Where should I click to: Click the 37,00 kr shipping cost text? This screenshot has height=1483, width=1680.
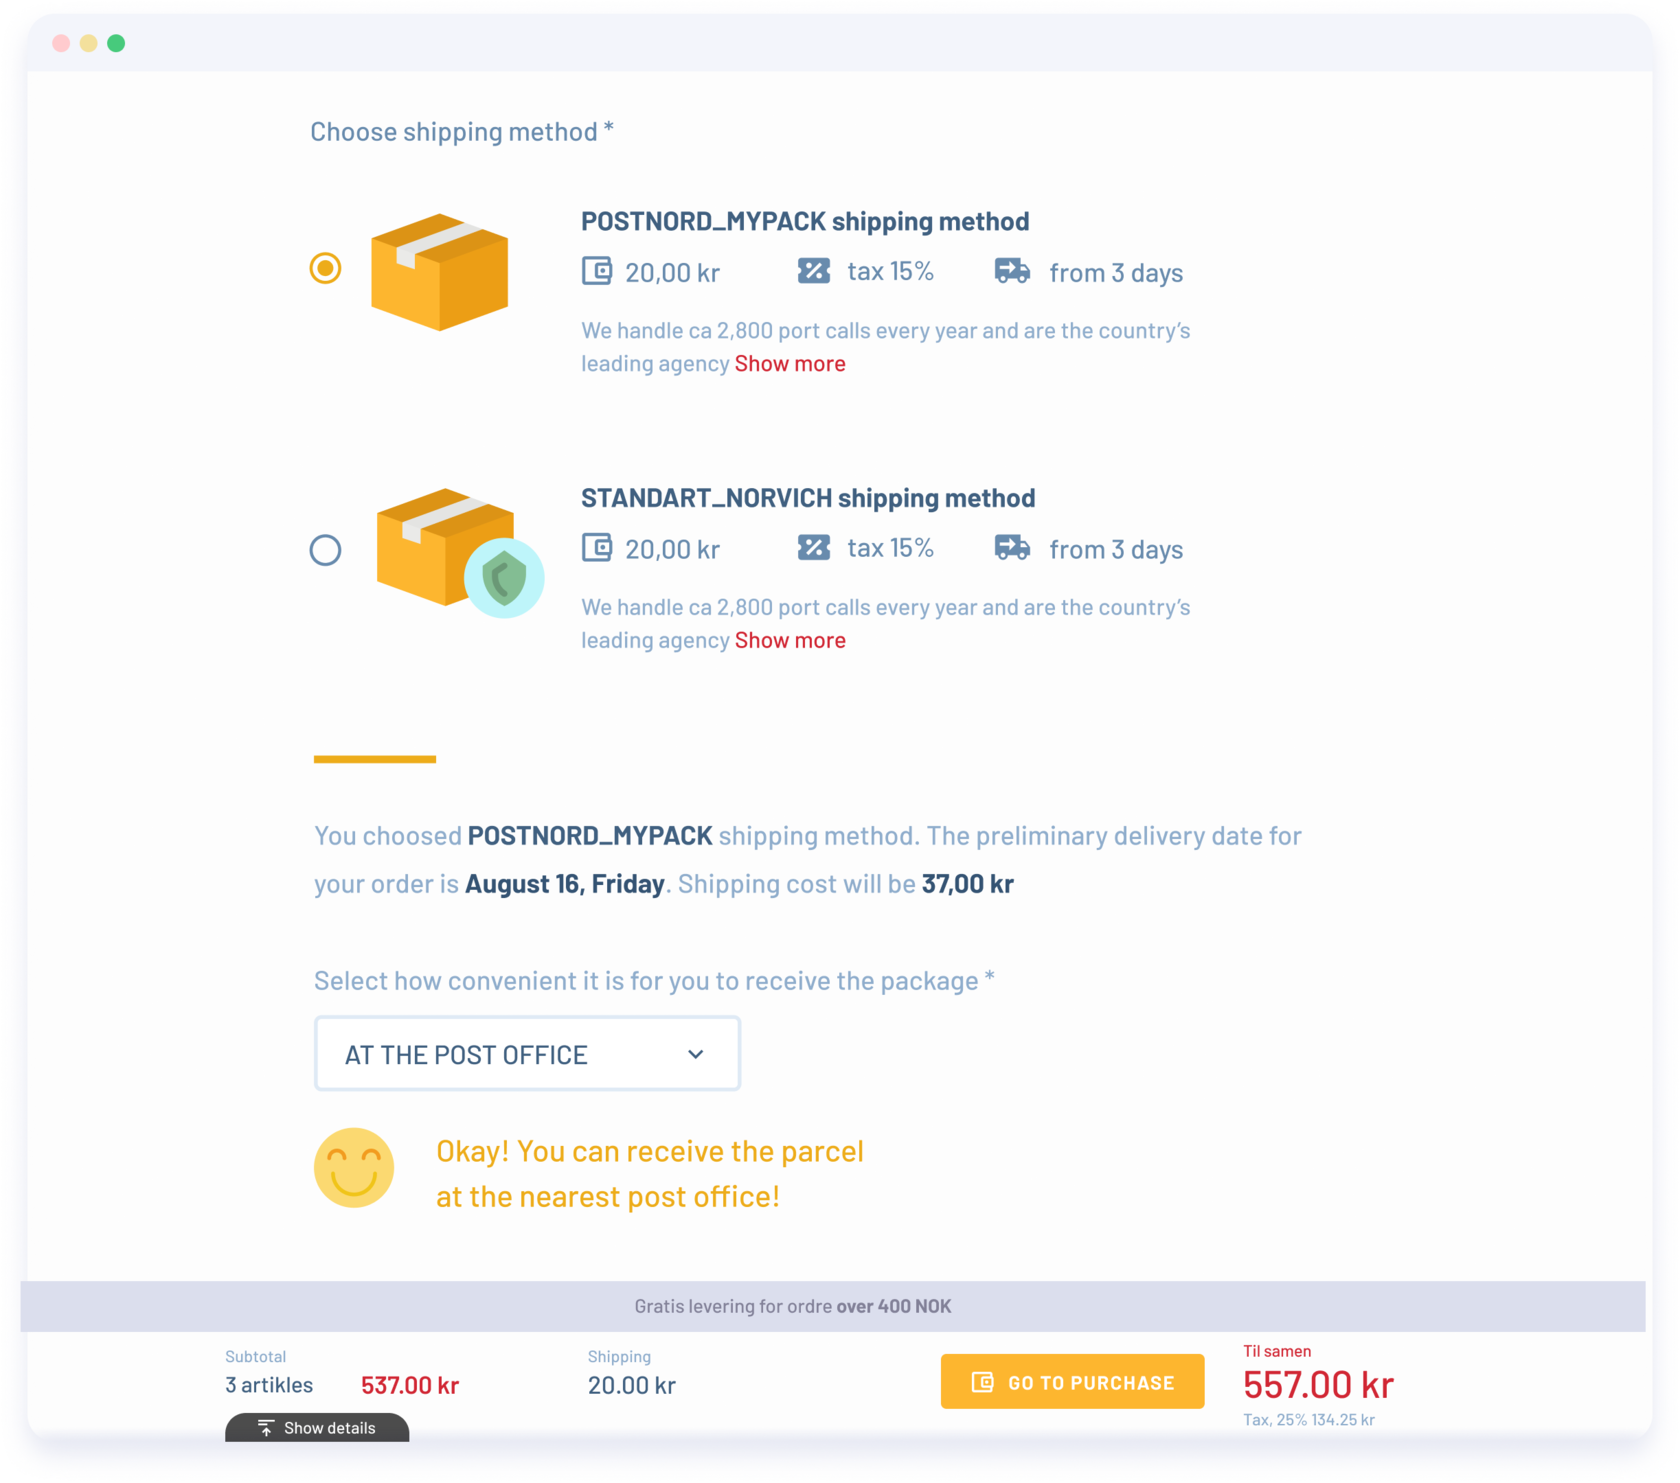[968, 884]
